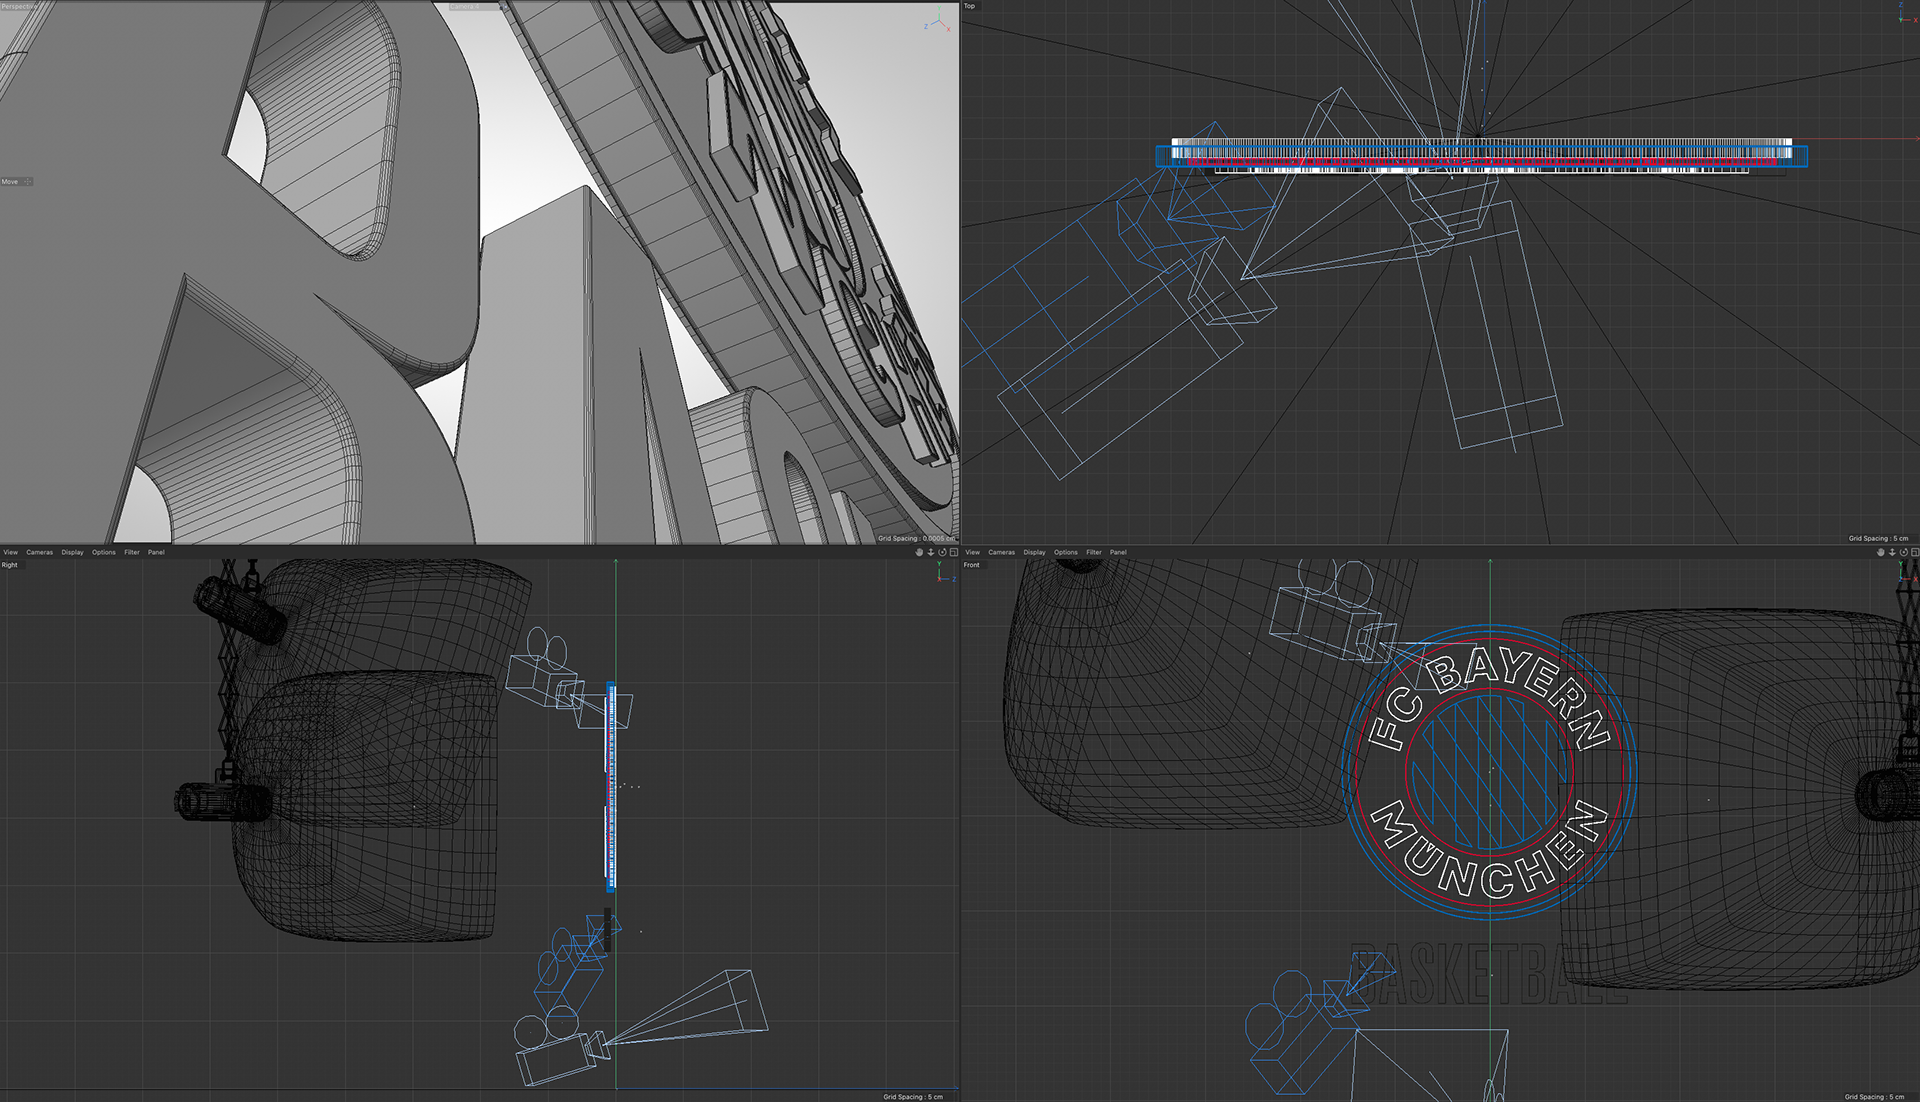
Task: Click the Move tool indicator in the Perspective viewport
Action: [16, 182]
